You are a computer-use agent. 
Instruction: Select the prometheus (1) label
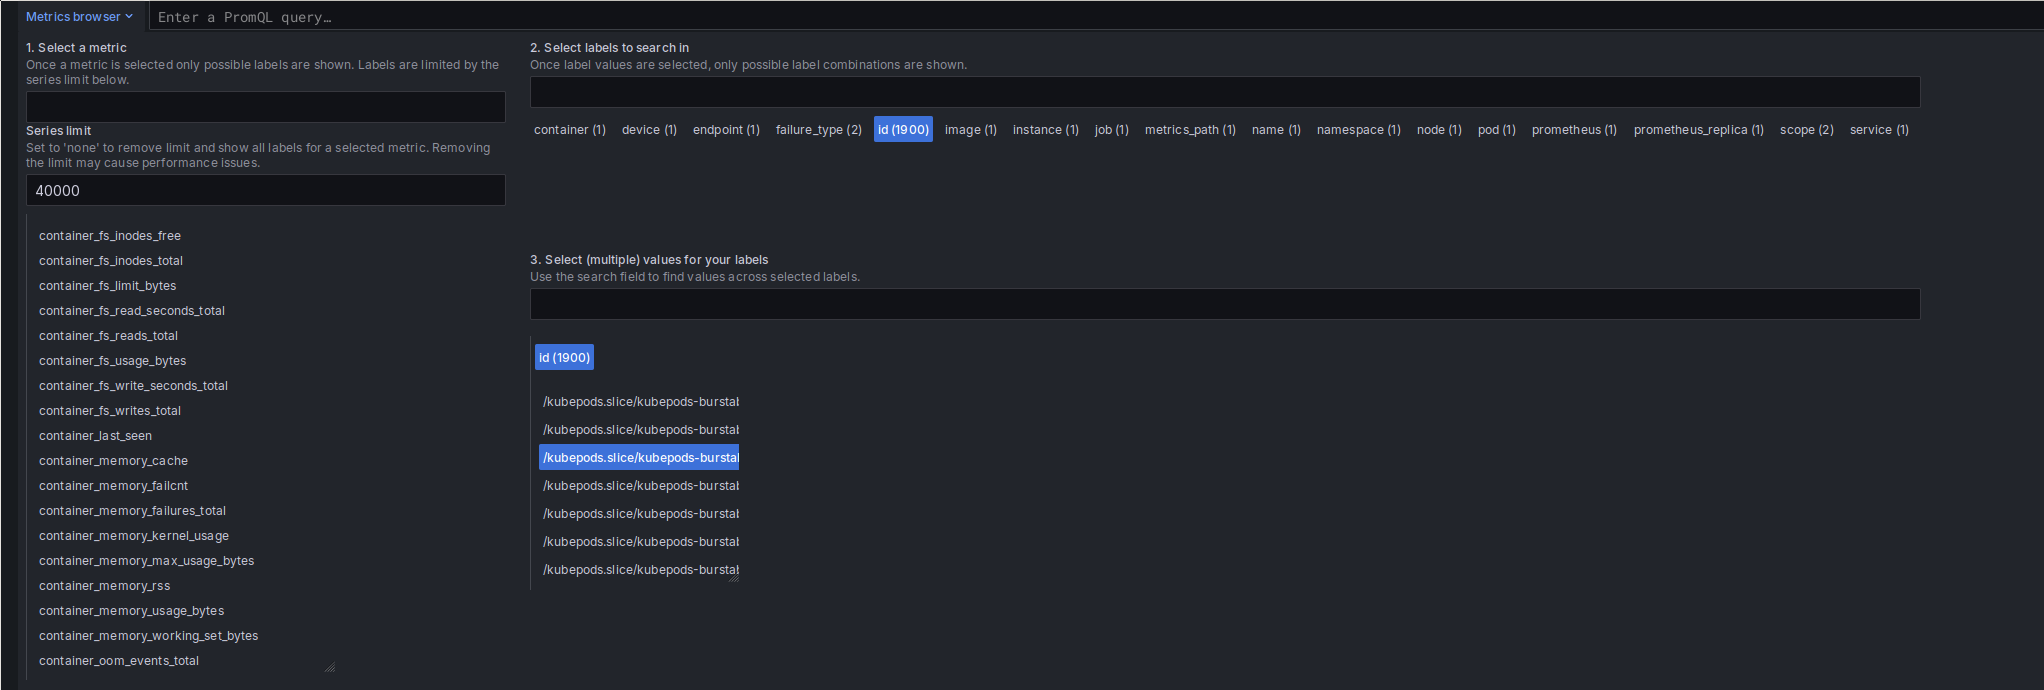[1574, 130]
